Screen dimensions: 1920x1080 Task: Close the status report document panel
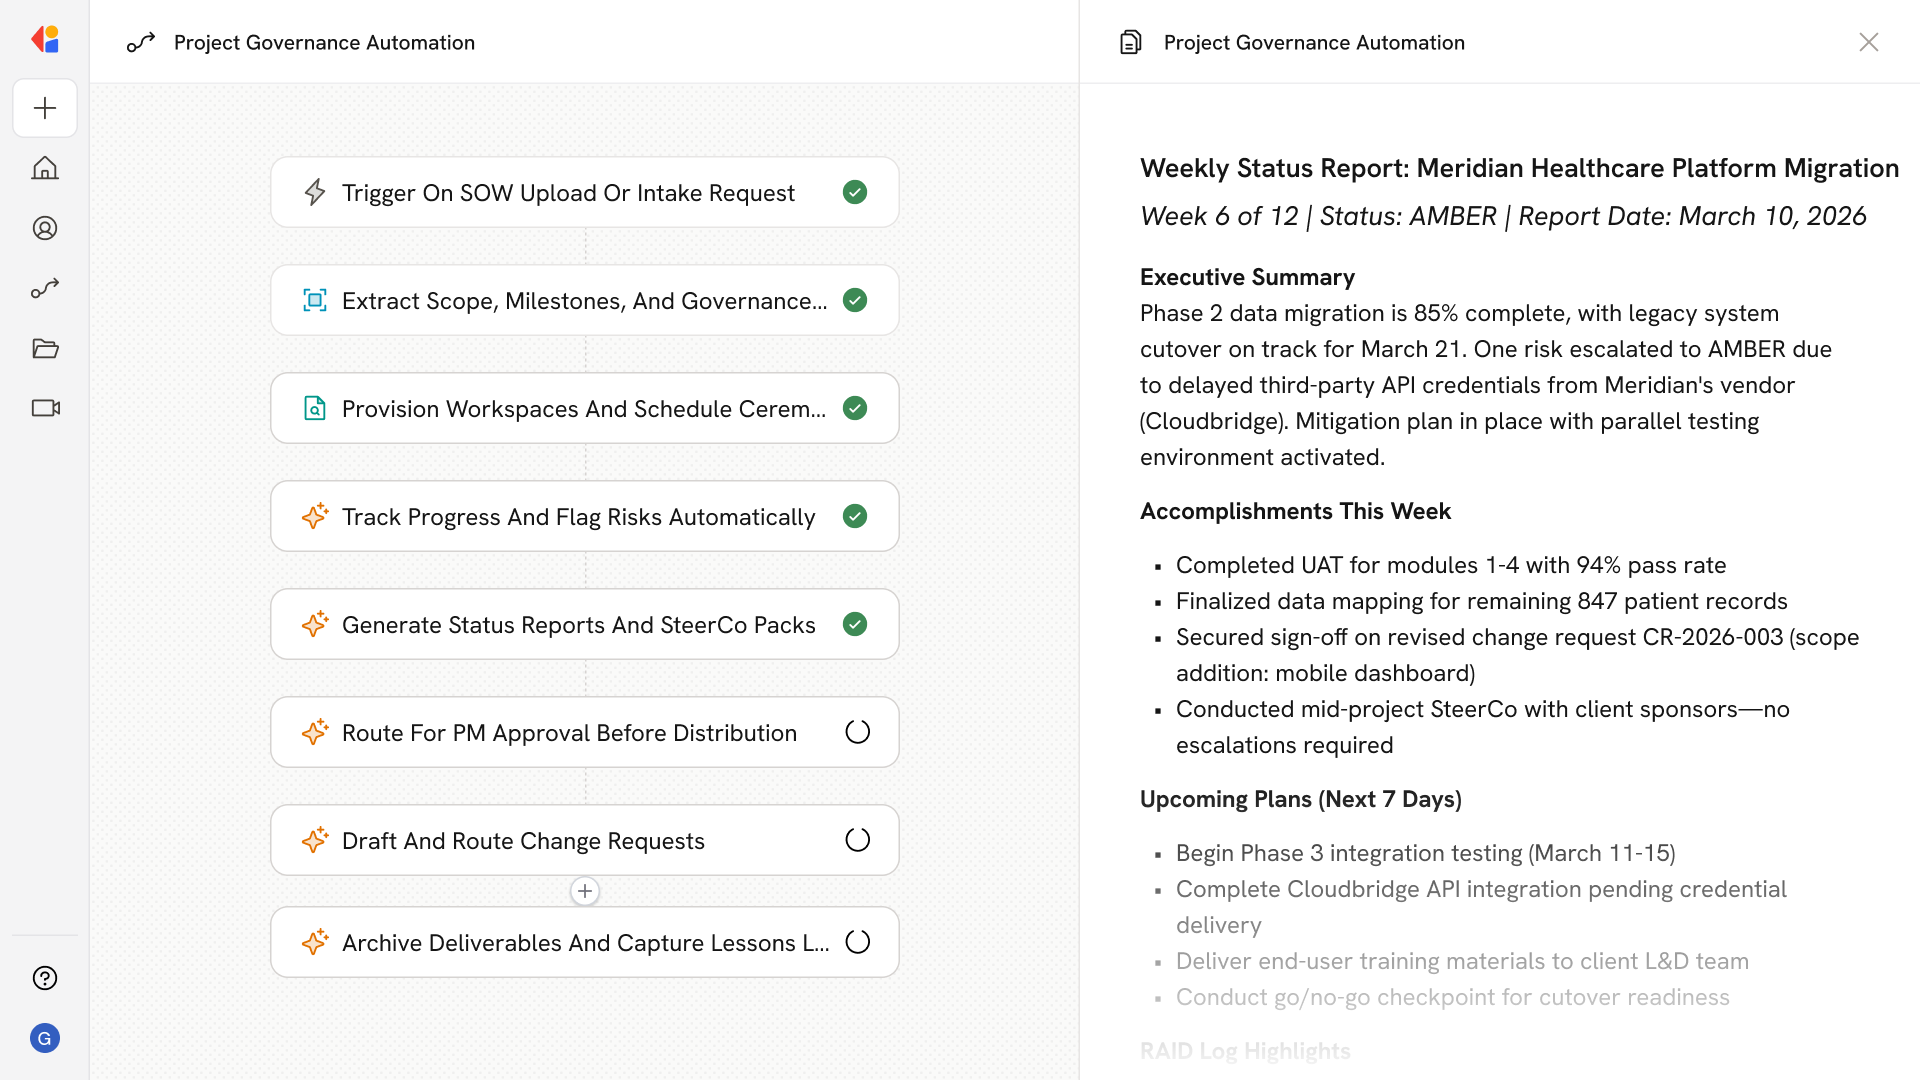coord(1868,42)
